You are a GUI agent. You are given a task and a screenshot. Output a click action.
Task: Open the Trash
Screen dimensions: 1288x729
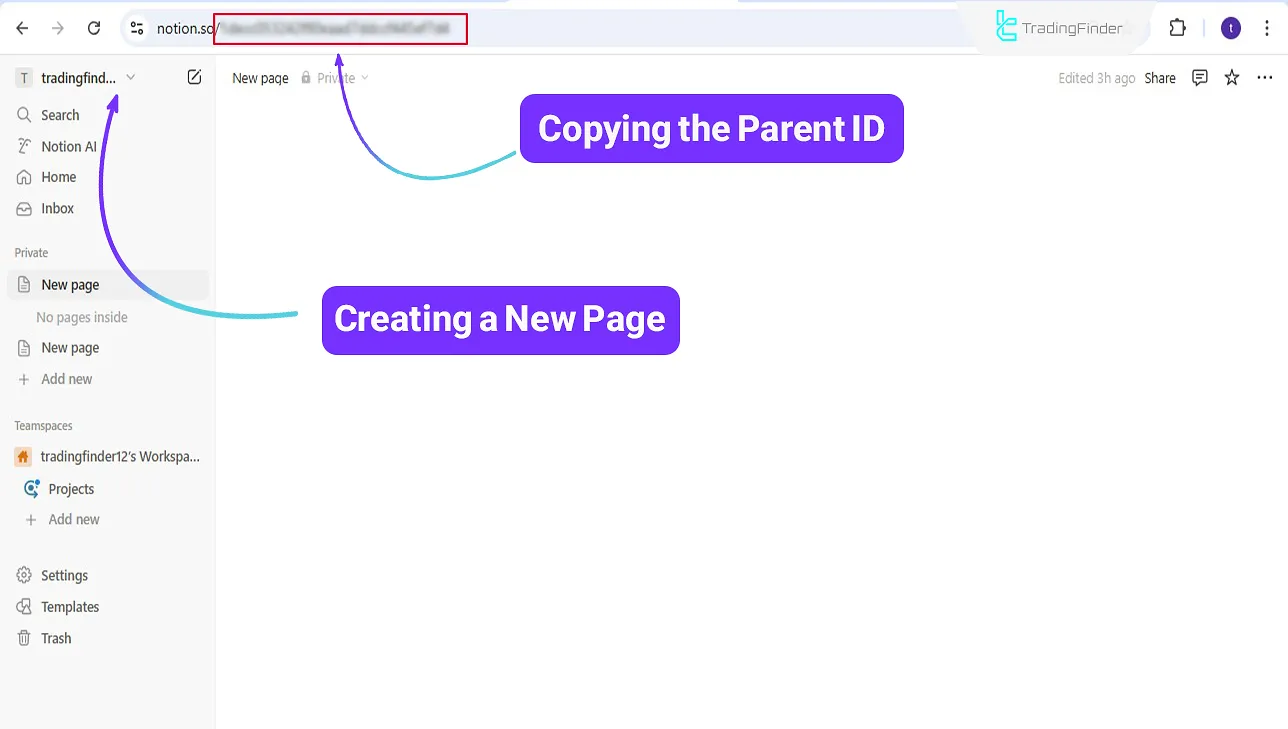click(57, 637)
